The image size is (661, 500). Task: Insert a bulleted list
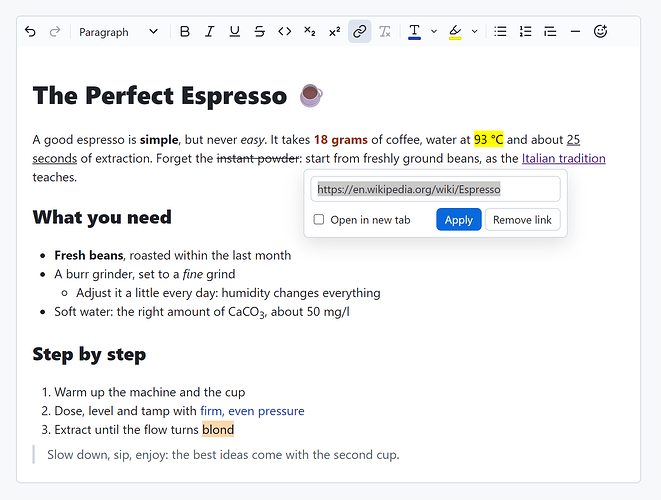coord(500,32)
